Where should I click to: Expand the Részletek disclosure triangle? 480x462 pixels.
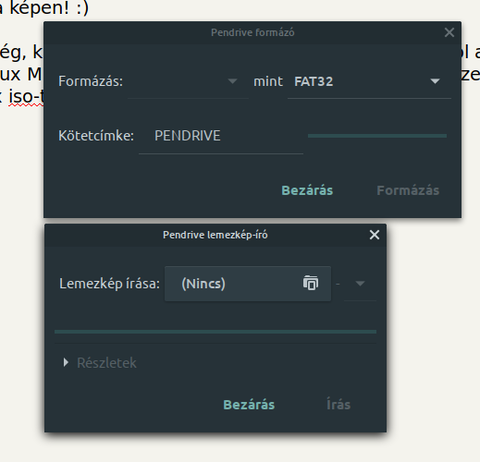click(x=66, y=362)
